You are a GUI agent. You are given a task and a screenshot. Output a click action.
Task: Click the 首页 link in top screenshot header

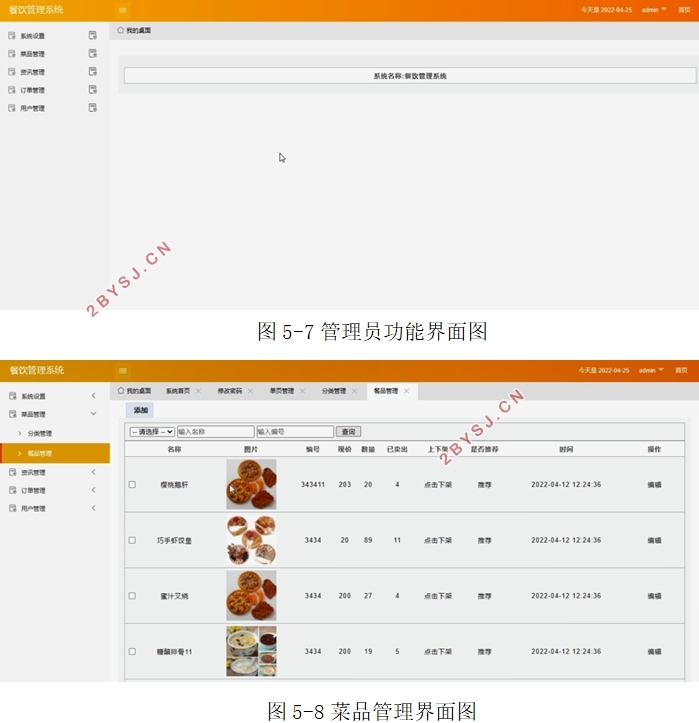coord(684,10)
